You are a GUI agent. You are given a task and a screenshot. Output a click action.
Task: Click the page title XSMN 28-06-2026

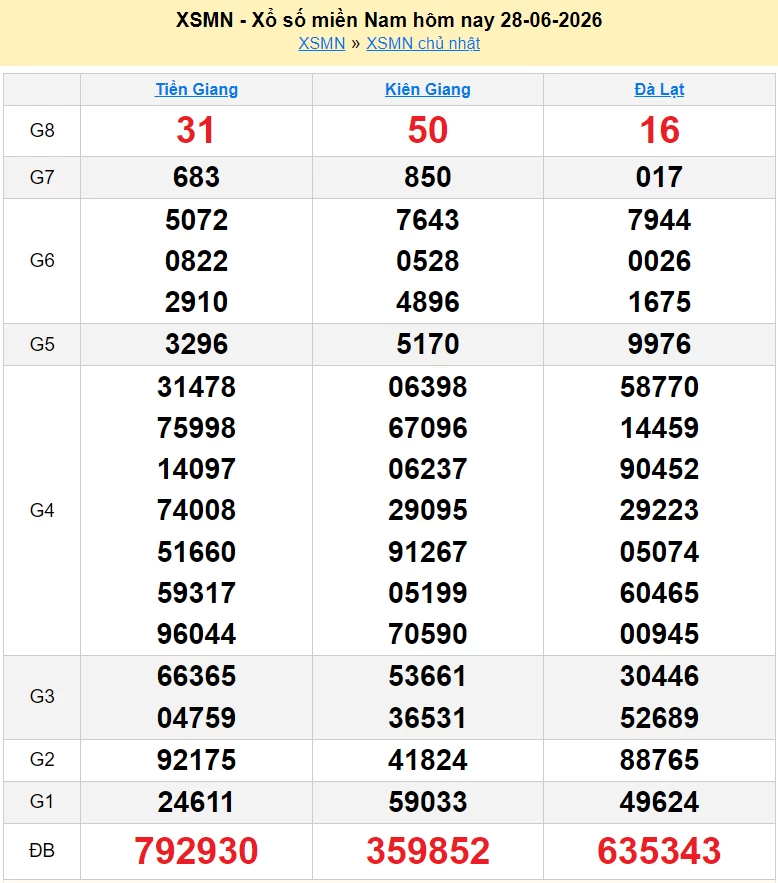click(x=389, y=20)
